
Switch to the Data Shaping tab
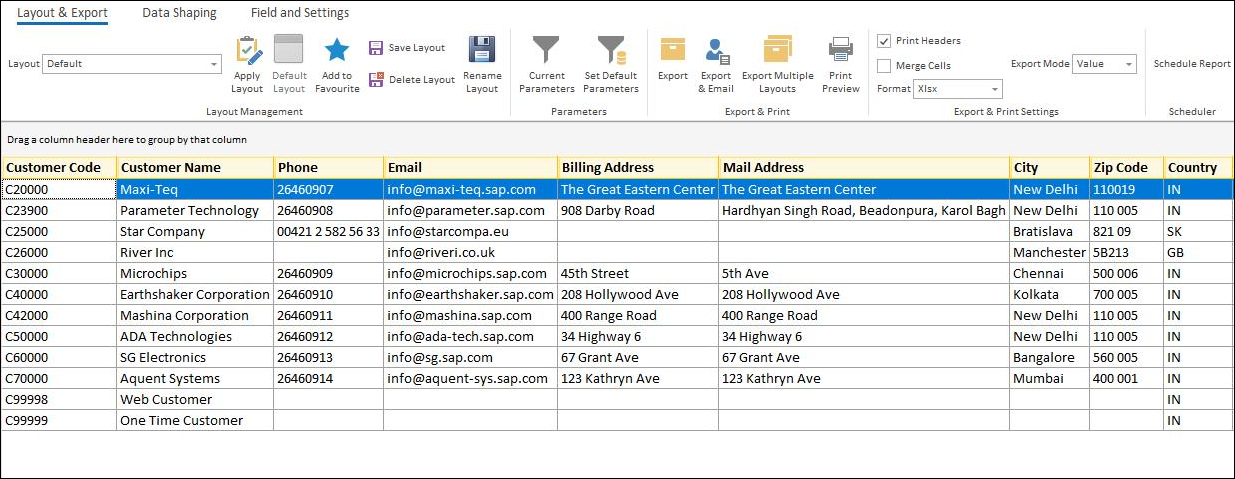click(179, 13)
